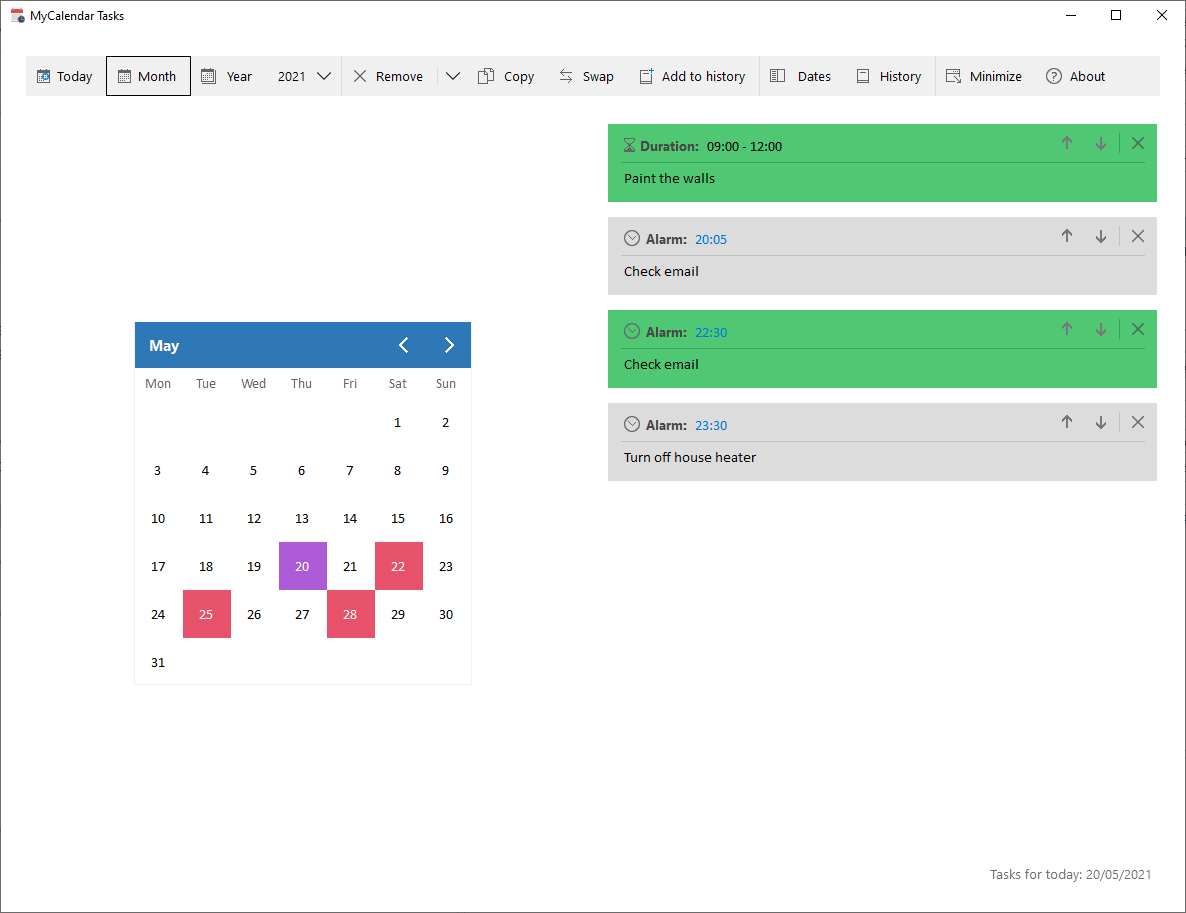Click the Remove button

point(388,77)
